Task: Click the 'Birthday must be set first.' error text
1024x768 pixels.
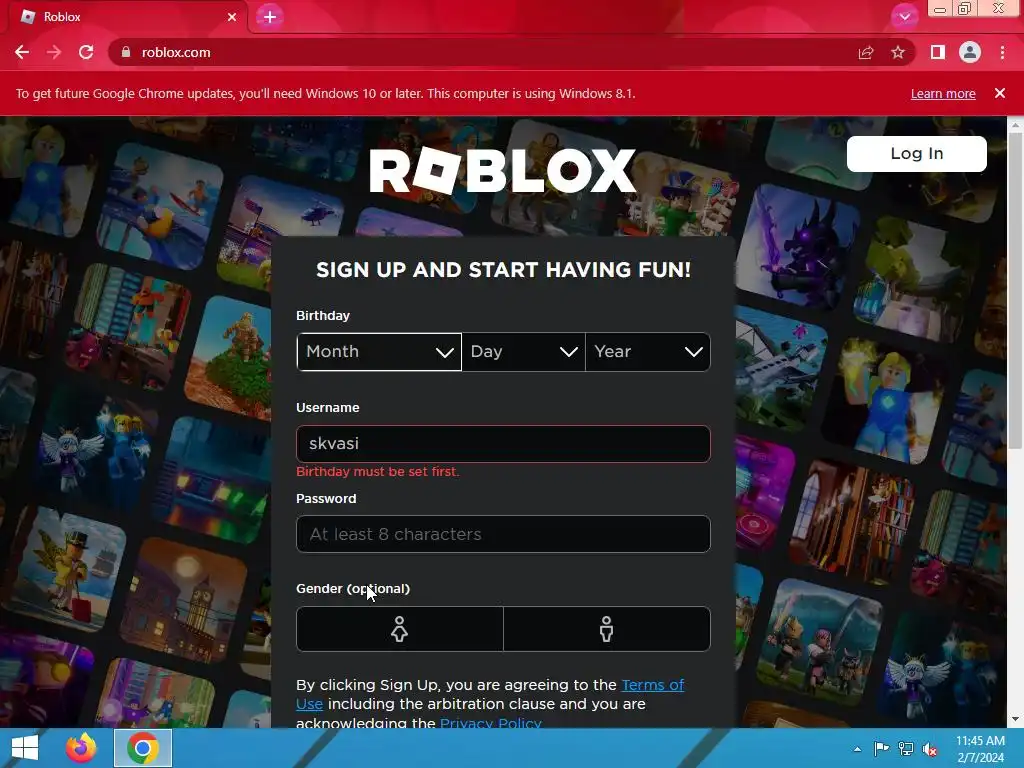Action: [x=377, y=472]
